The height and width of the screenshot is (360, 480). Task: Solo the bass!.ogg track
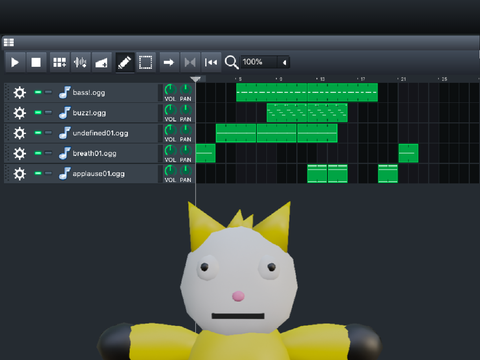pyautogui.click(x=48, y=92)
